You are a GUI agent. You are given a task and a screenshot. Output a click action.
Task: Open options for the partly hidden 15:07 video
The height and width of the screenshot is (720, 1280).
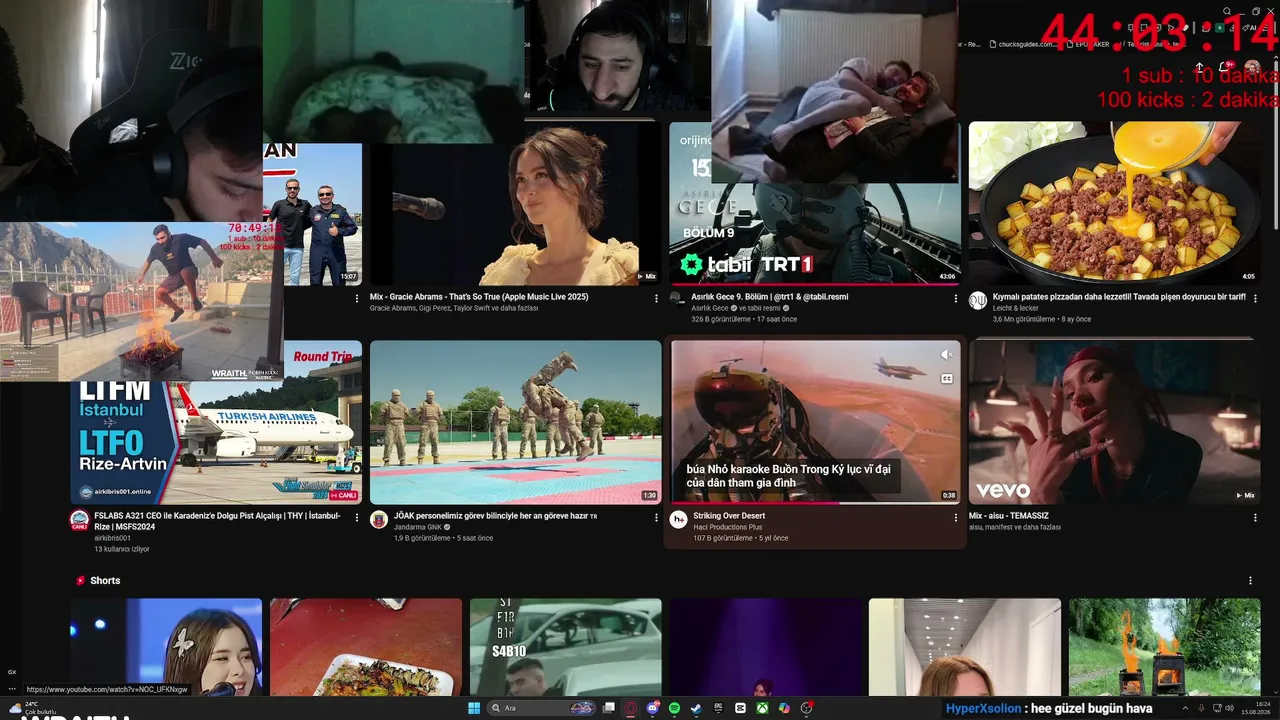coord(357,298)
